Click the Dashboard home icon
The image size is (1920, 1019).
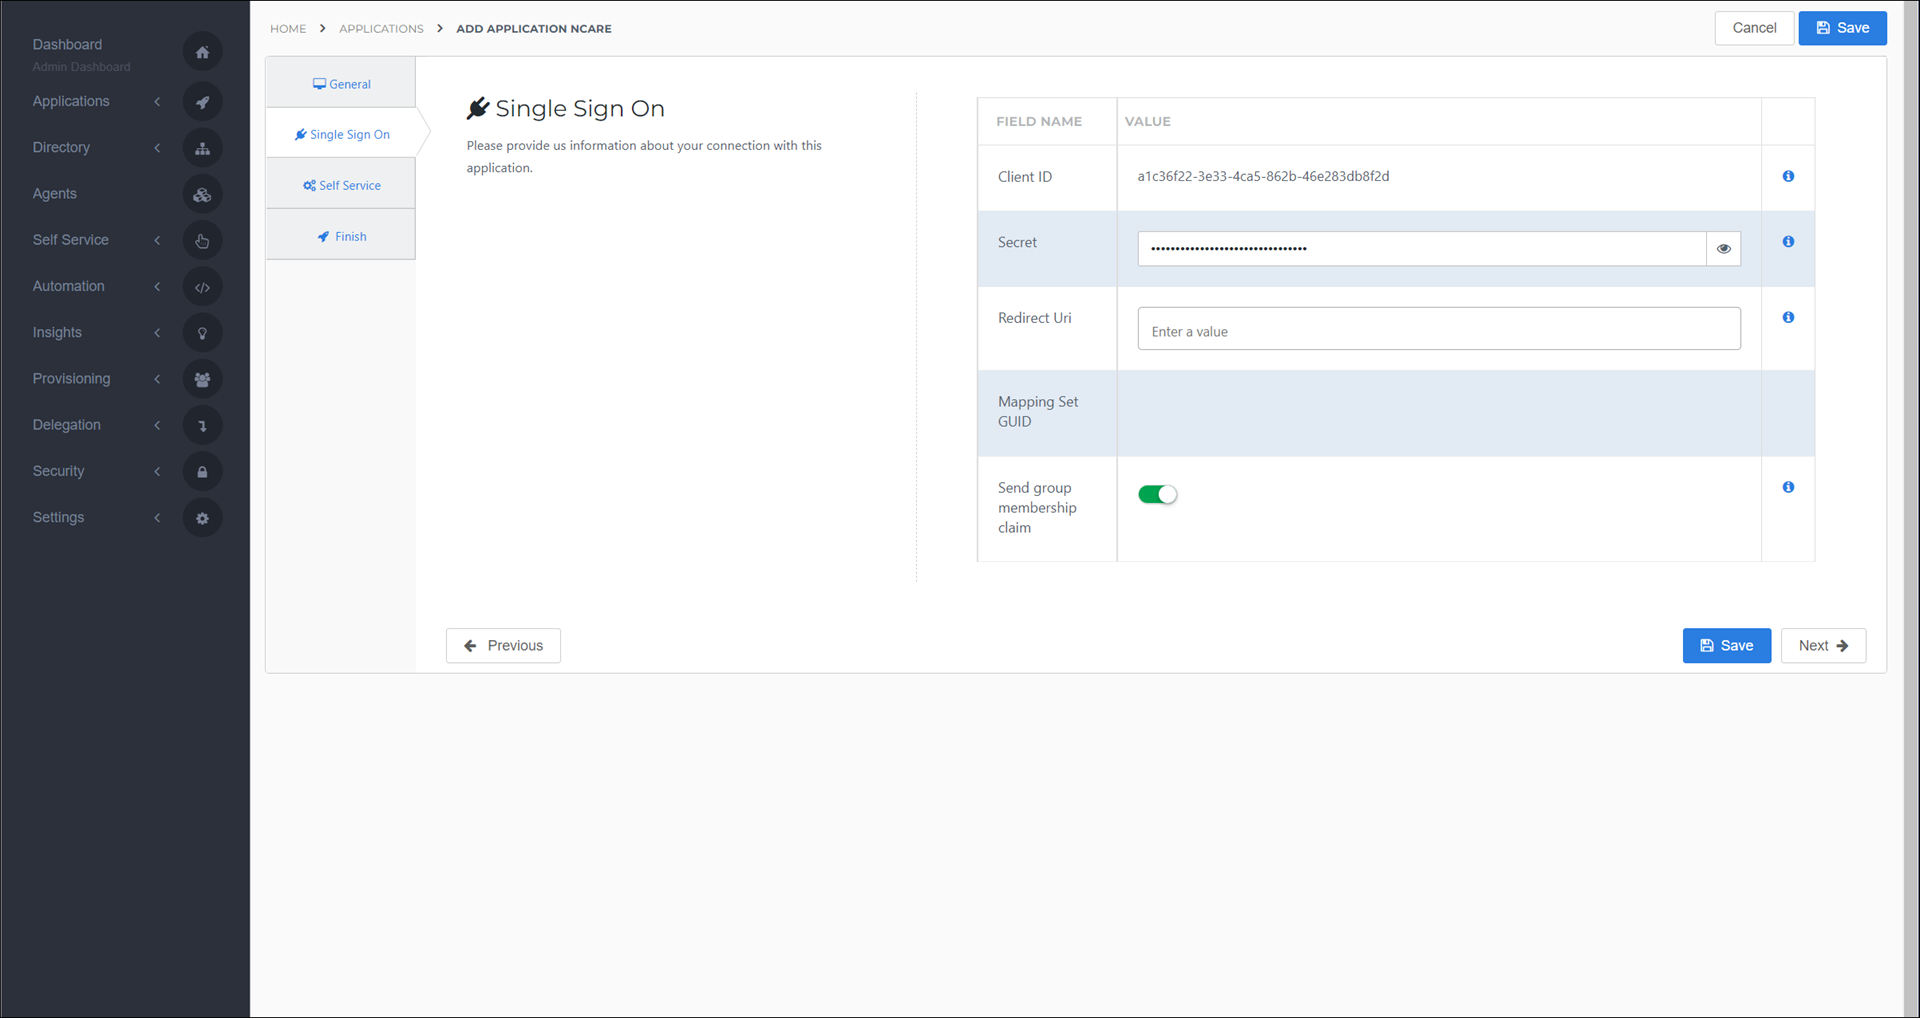coord(202,52)
